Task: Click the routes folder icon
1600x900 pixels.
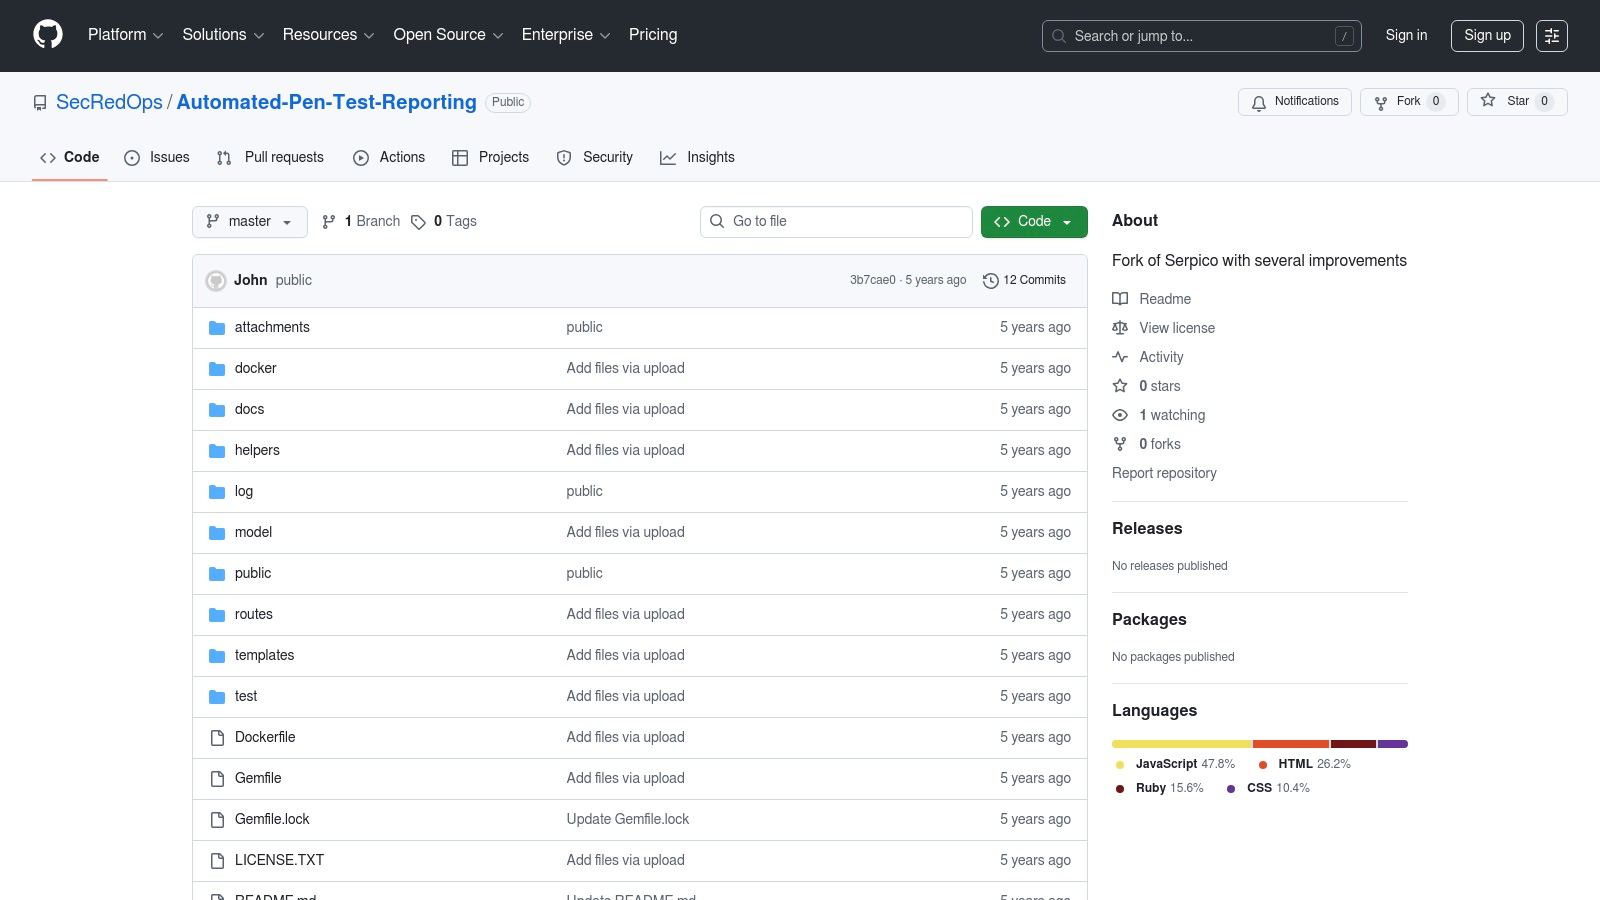Action: click(217, 615)
